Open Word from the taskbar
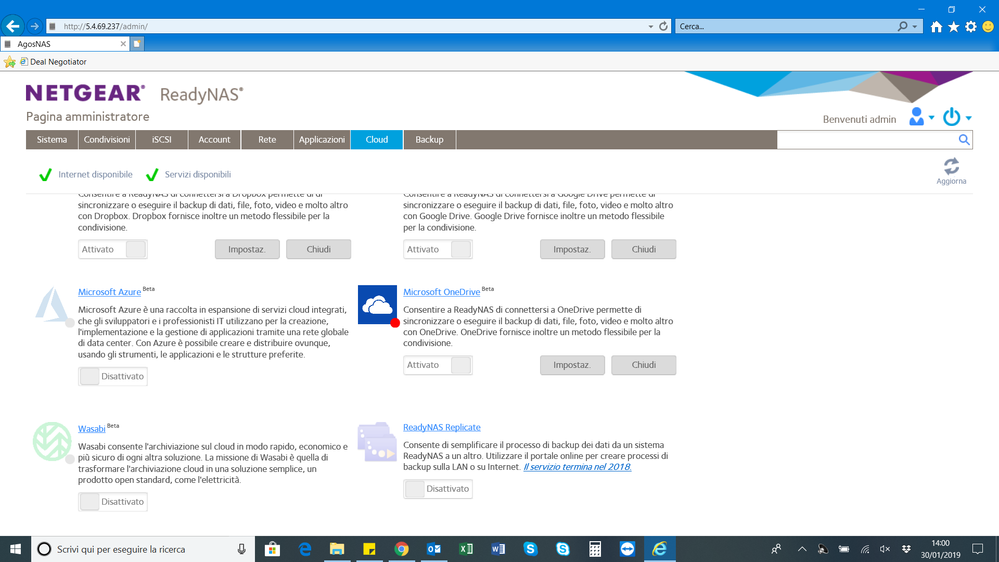The width and height of the screenshot is (999, 562). click(498, 549)
